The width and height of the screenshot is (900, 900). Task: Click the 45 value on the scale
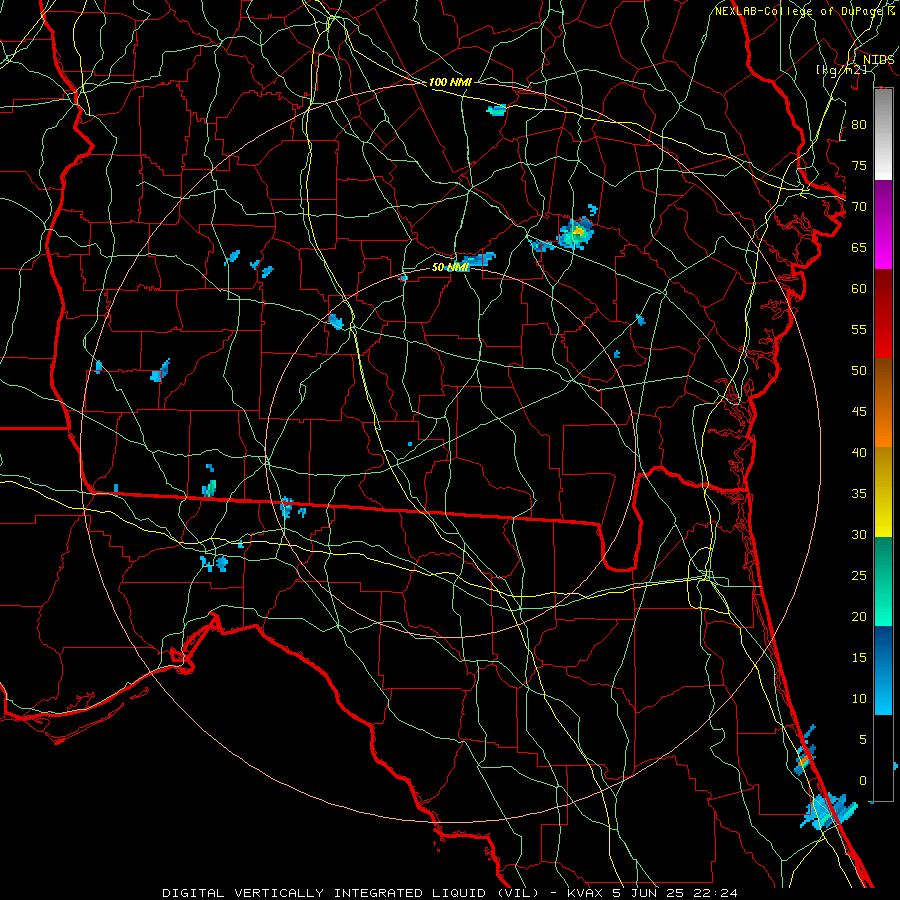(x=859, y=412)
